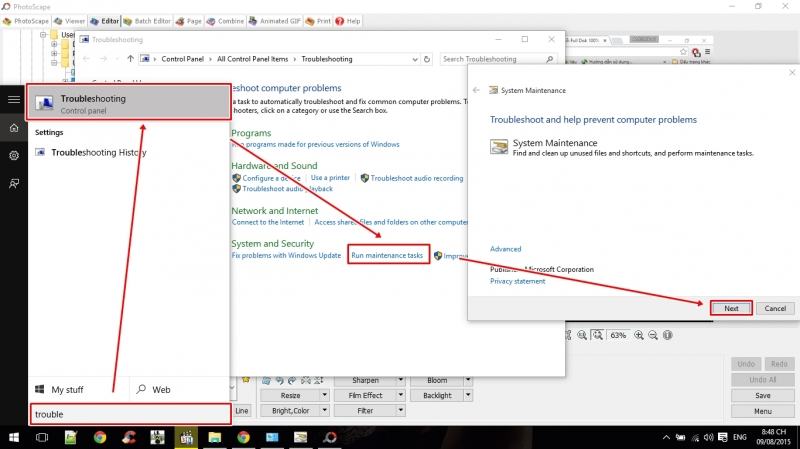Click Chrome icon in the Windows taskbar

[x=100, y=437]
